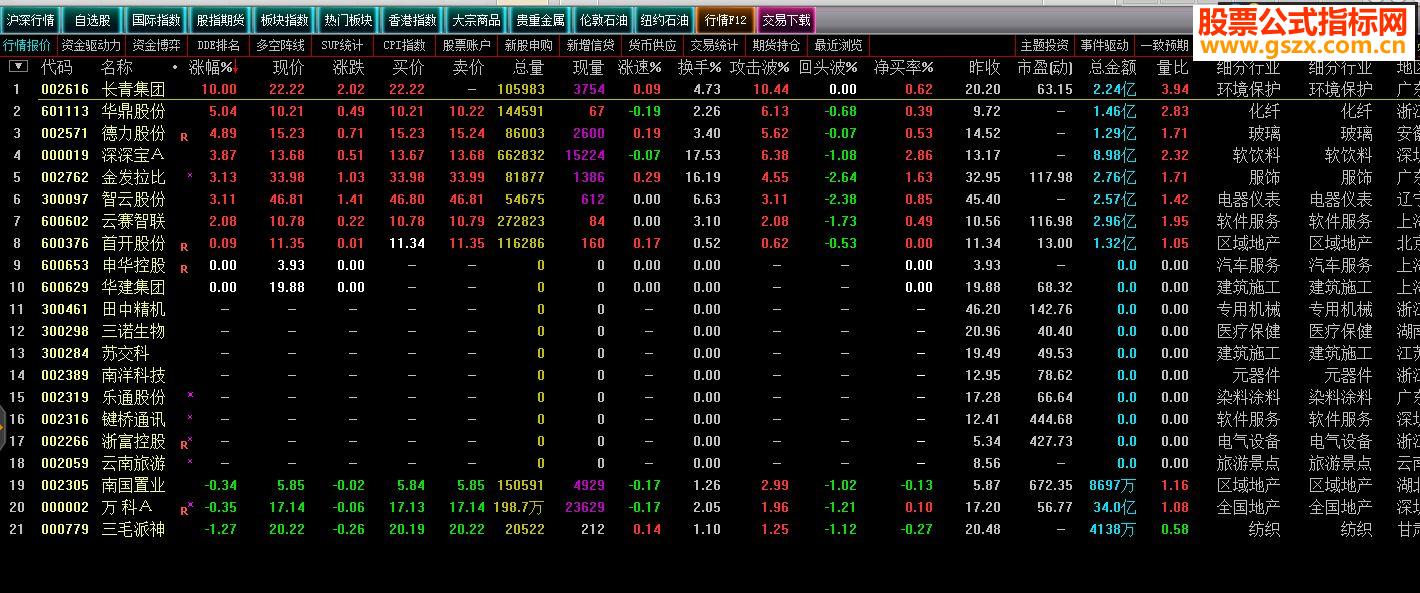This screenshot has width=1420, height=593.
Task: Select stock code 600602
Action: [x=65, y=221]
